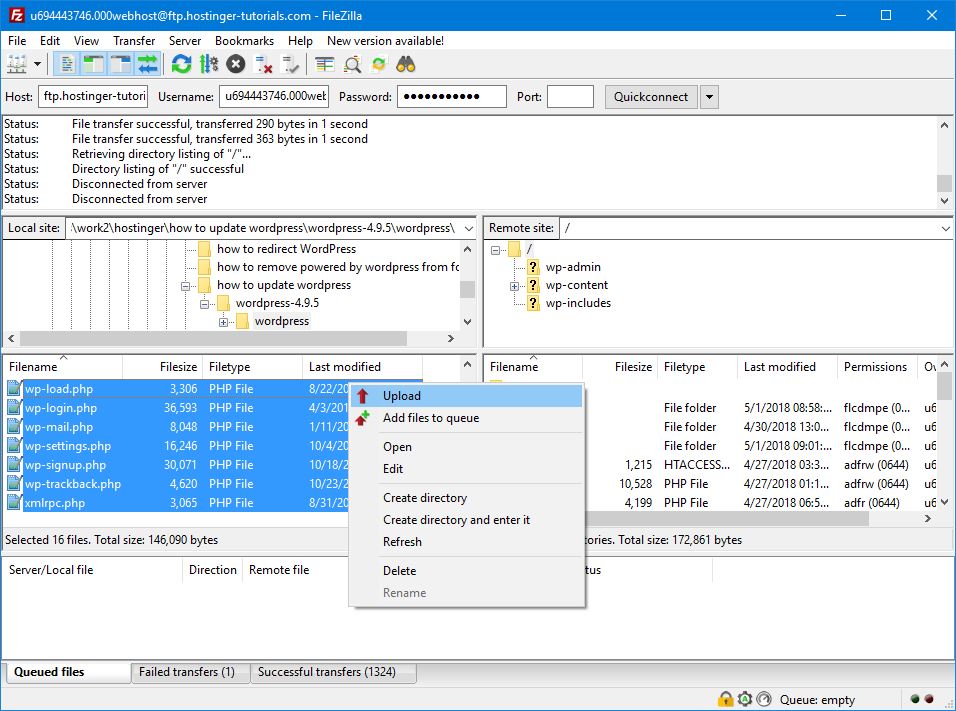Open the Site Manager icon
956x711 pixels.
coord(16,64)
